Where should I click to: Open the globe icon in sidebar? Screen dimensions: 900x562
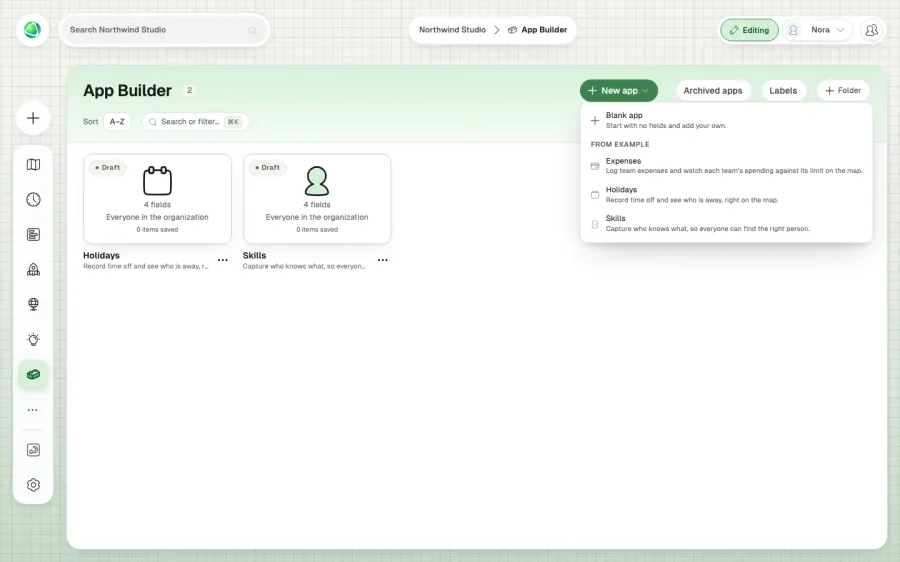pyautogui.click(x=33, y=304)
